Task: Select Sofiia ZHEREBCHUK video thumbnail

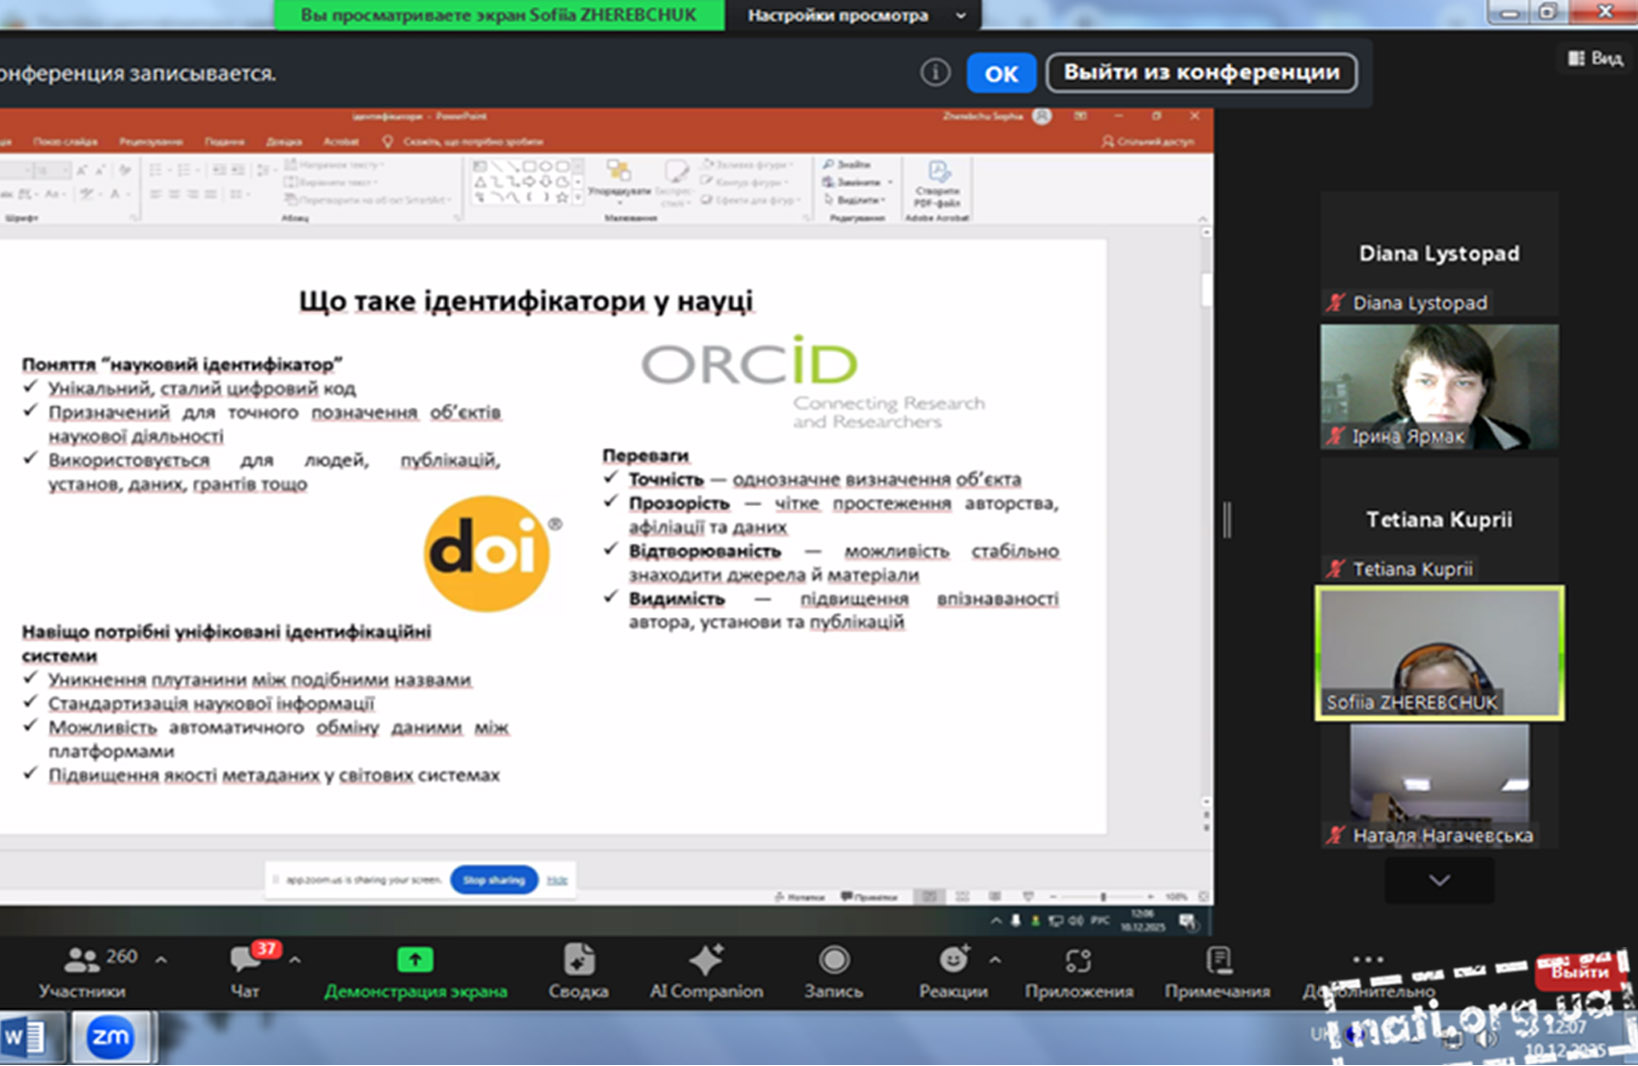Action: pos(1439,652)
